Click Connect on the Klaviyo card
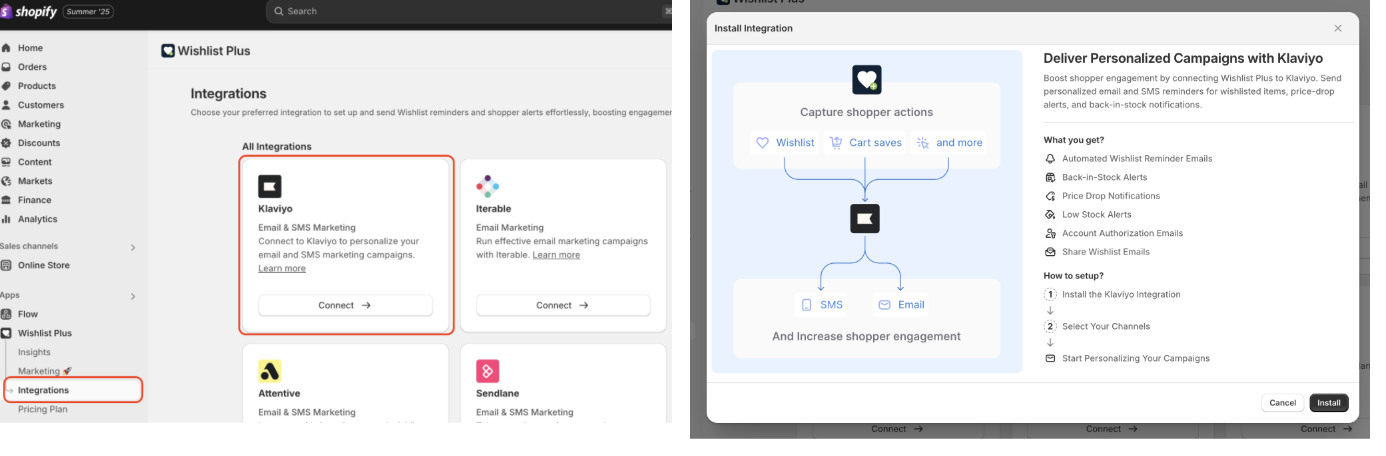Screen dimensions: 1386x456 click(345, 305)
